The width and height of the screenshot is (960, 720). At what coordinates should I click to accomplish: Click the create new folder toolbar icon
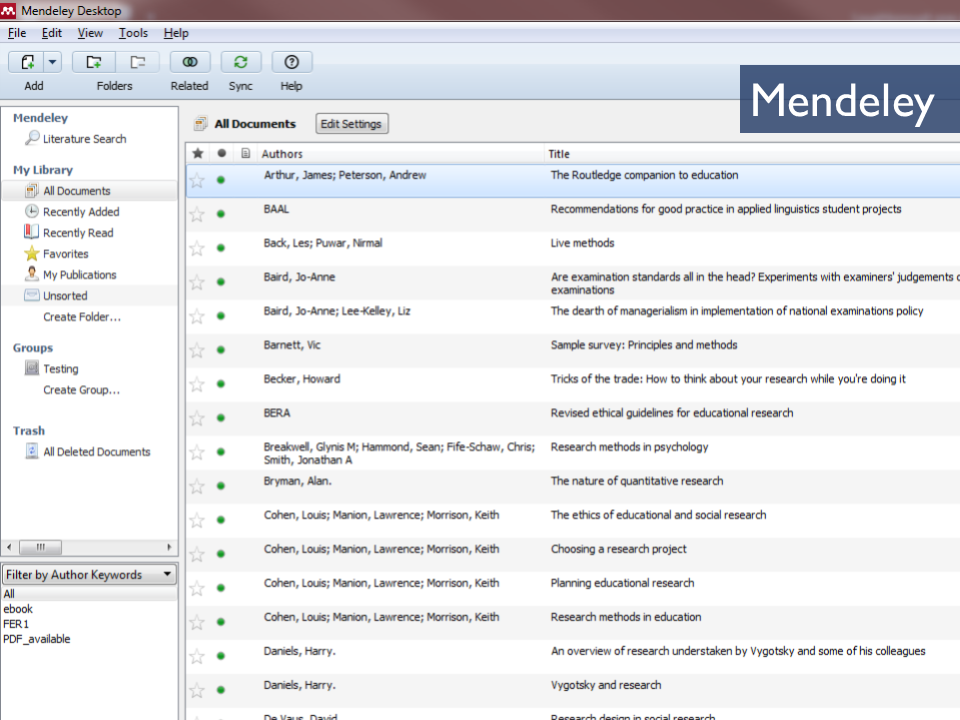pyautogui.click(x=94, y=62)
